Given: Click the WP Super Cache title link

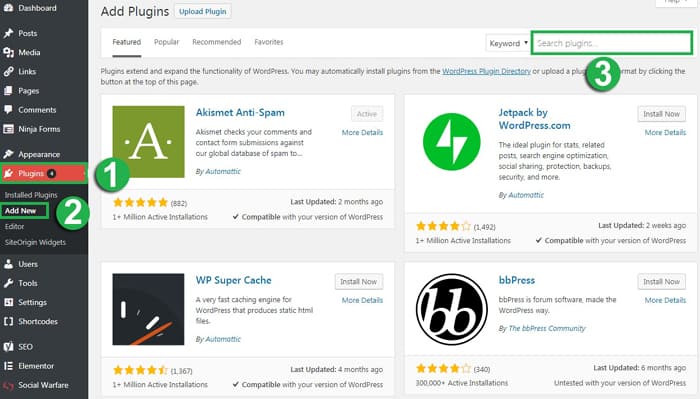Looking at the screenshot, I should tap(233, 280).
